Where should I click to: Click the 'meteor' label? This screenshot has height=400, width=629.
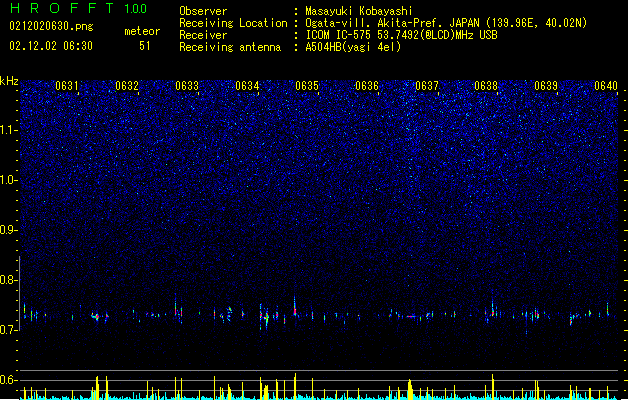(142, 31)
